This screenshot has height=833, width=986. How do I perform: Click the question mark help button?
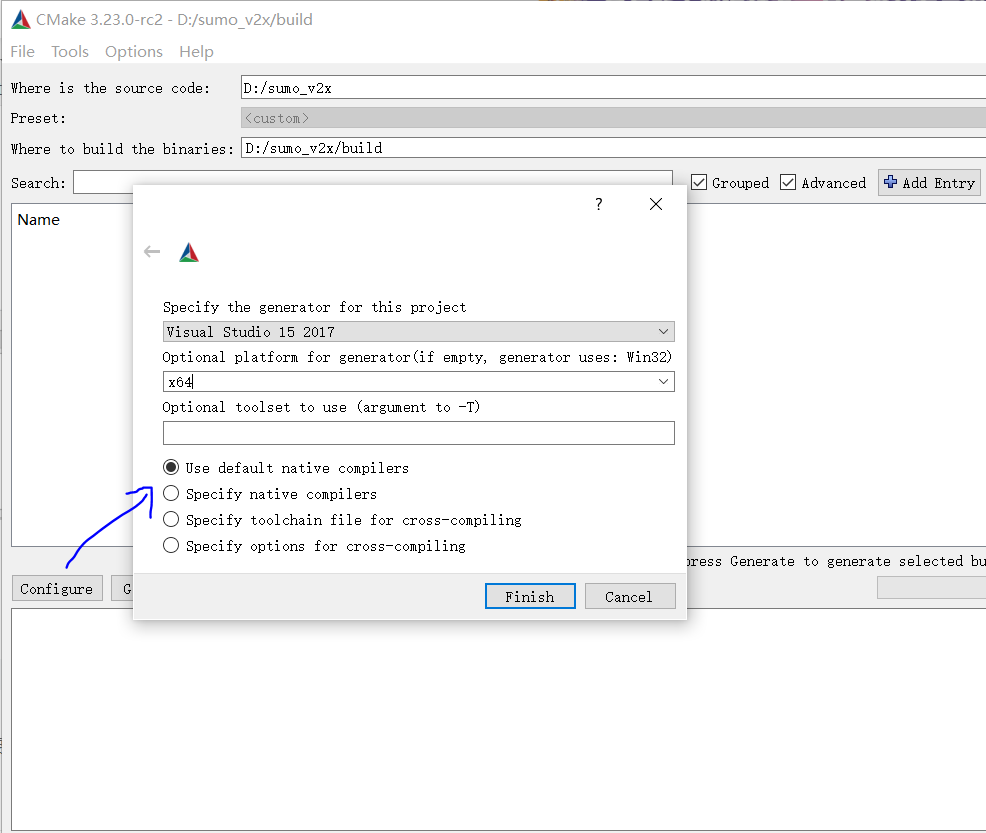pos(599,204)
